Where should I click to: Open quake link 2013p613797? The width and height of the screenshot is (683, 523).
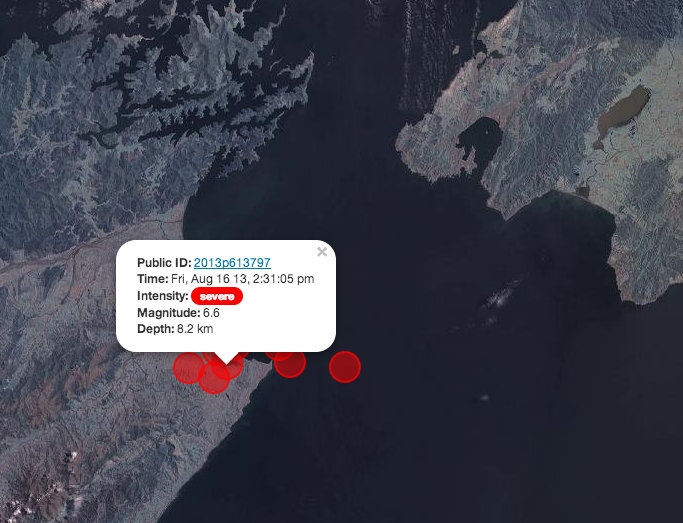coord(232,263)
